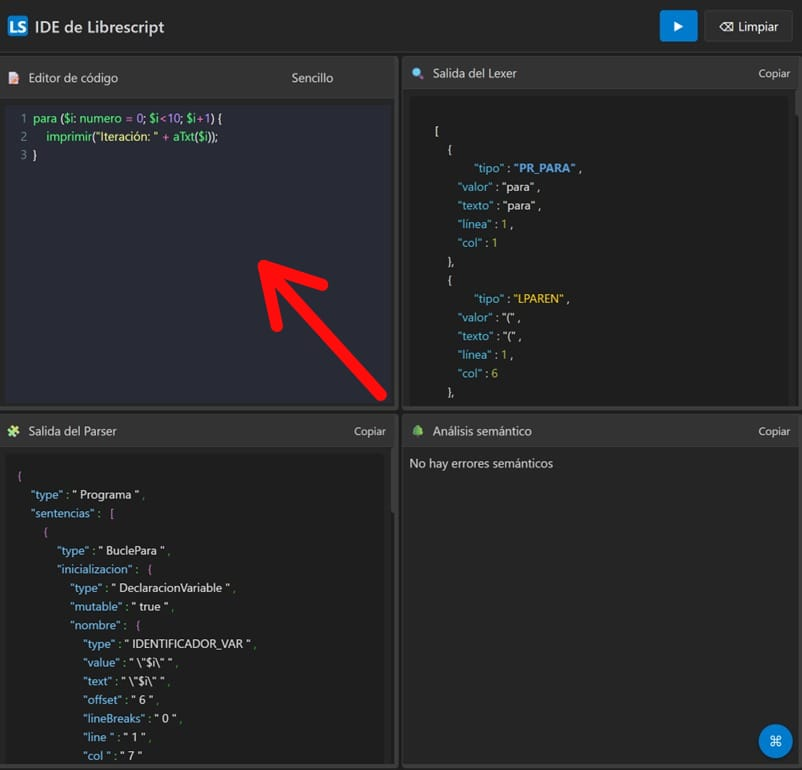Click the "LPAREN" token value

[x=538, y=299]
